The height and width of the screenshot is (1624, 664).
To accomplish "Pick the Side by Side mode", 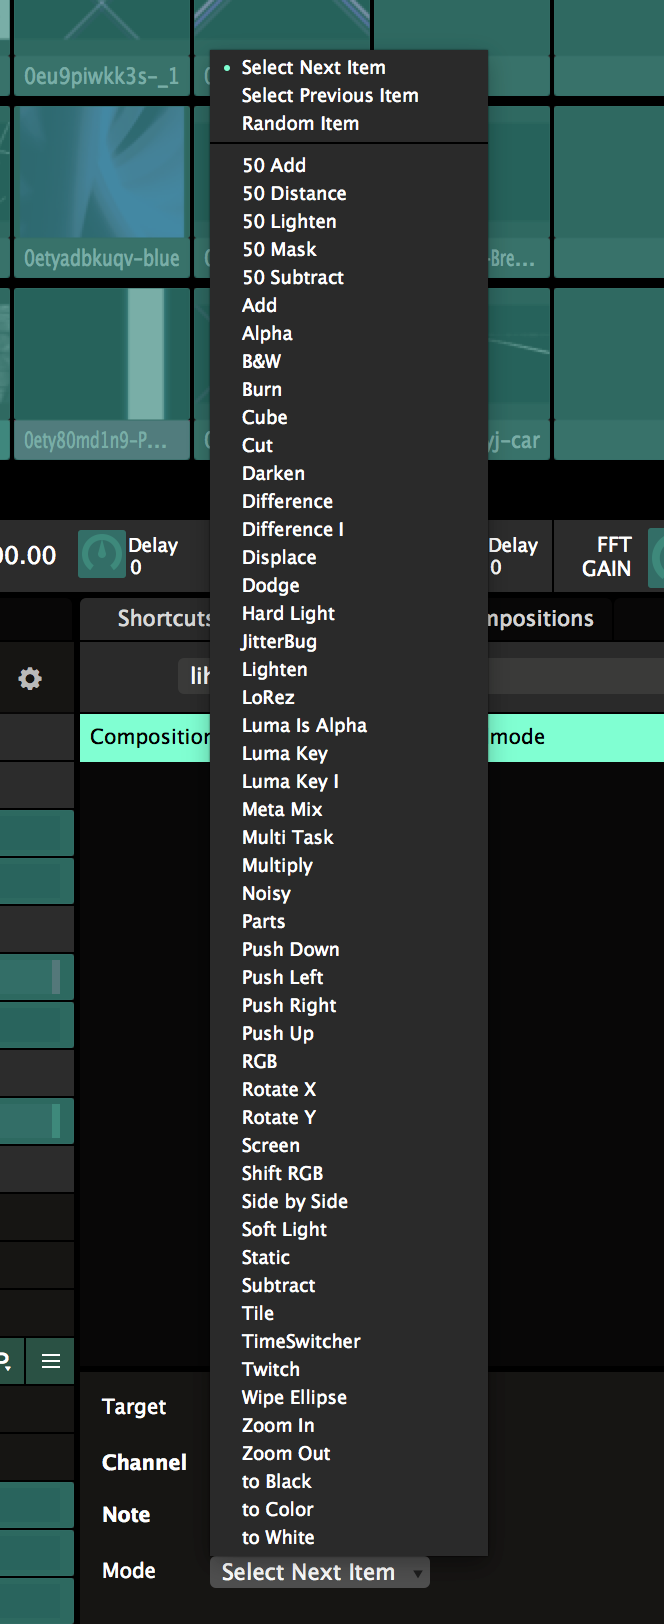I will [x=295, y=1202].
